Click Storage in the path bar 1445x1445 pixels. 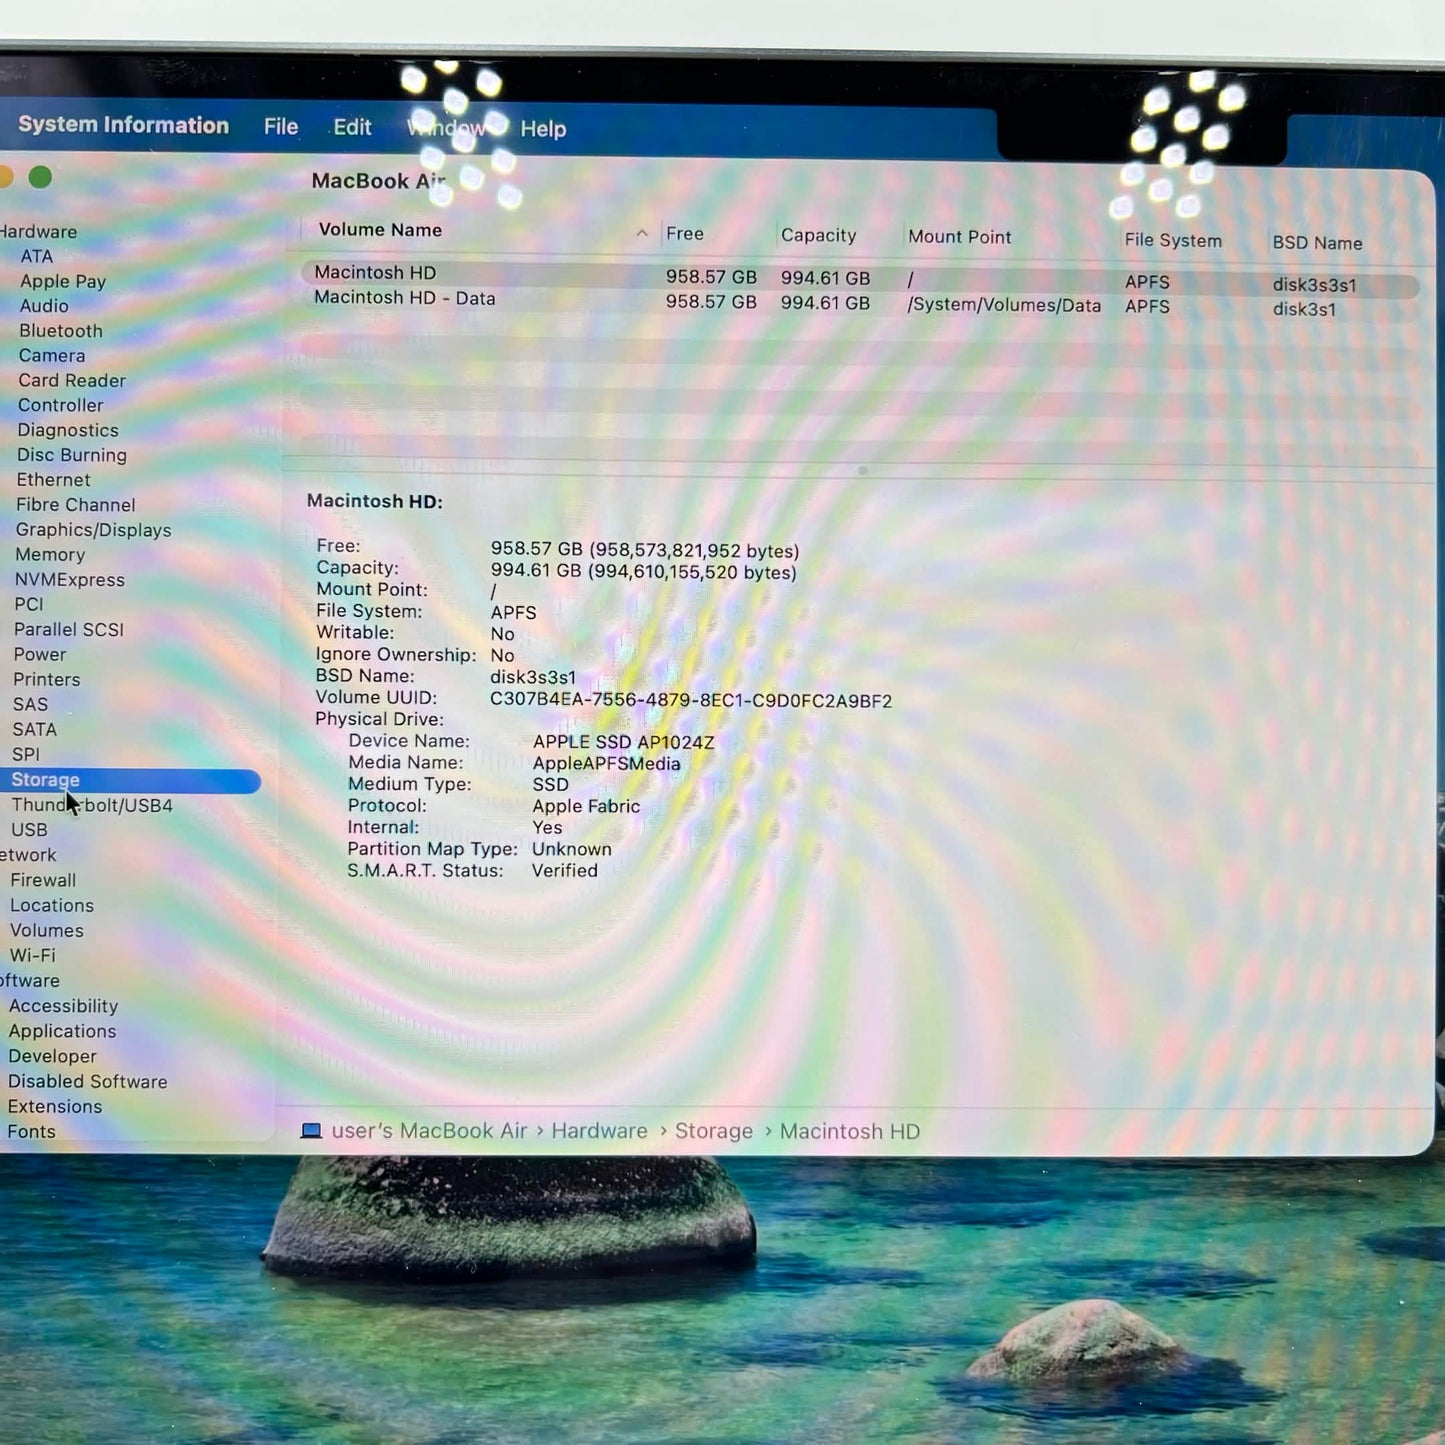(714, 1131)
